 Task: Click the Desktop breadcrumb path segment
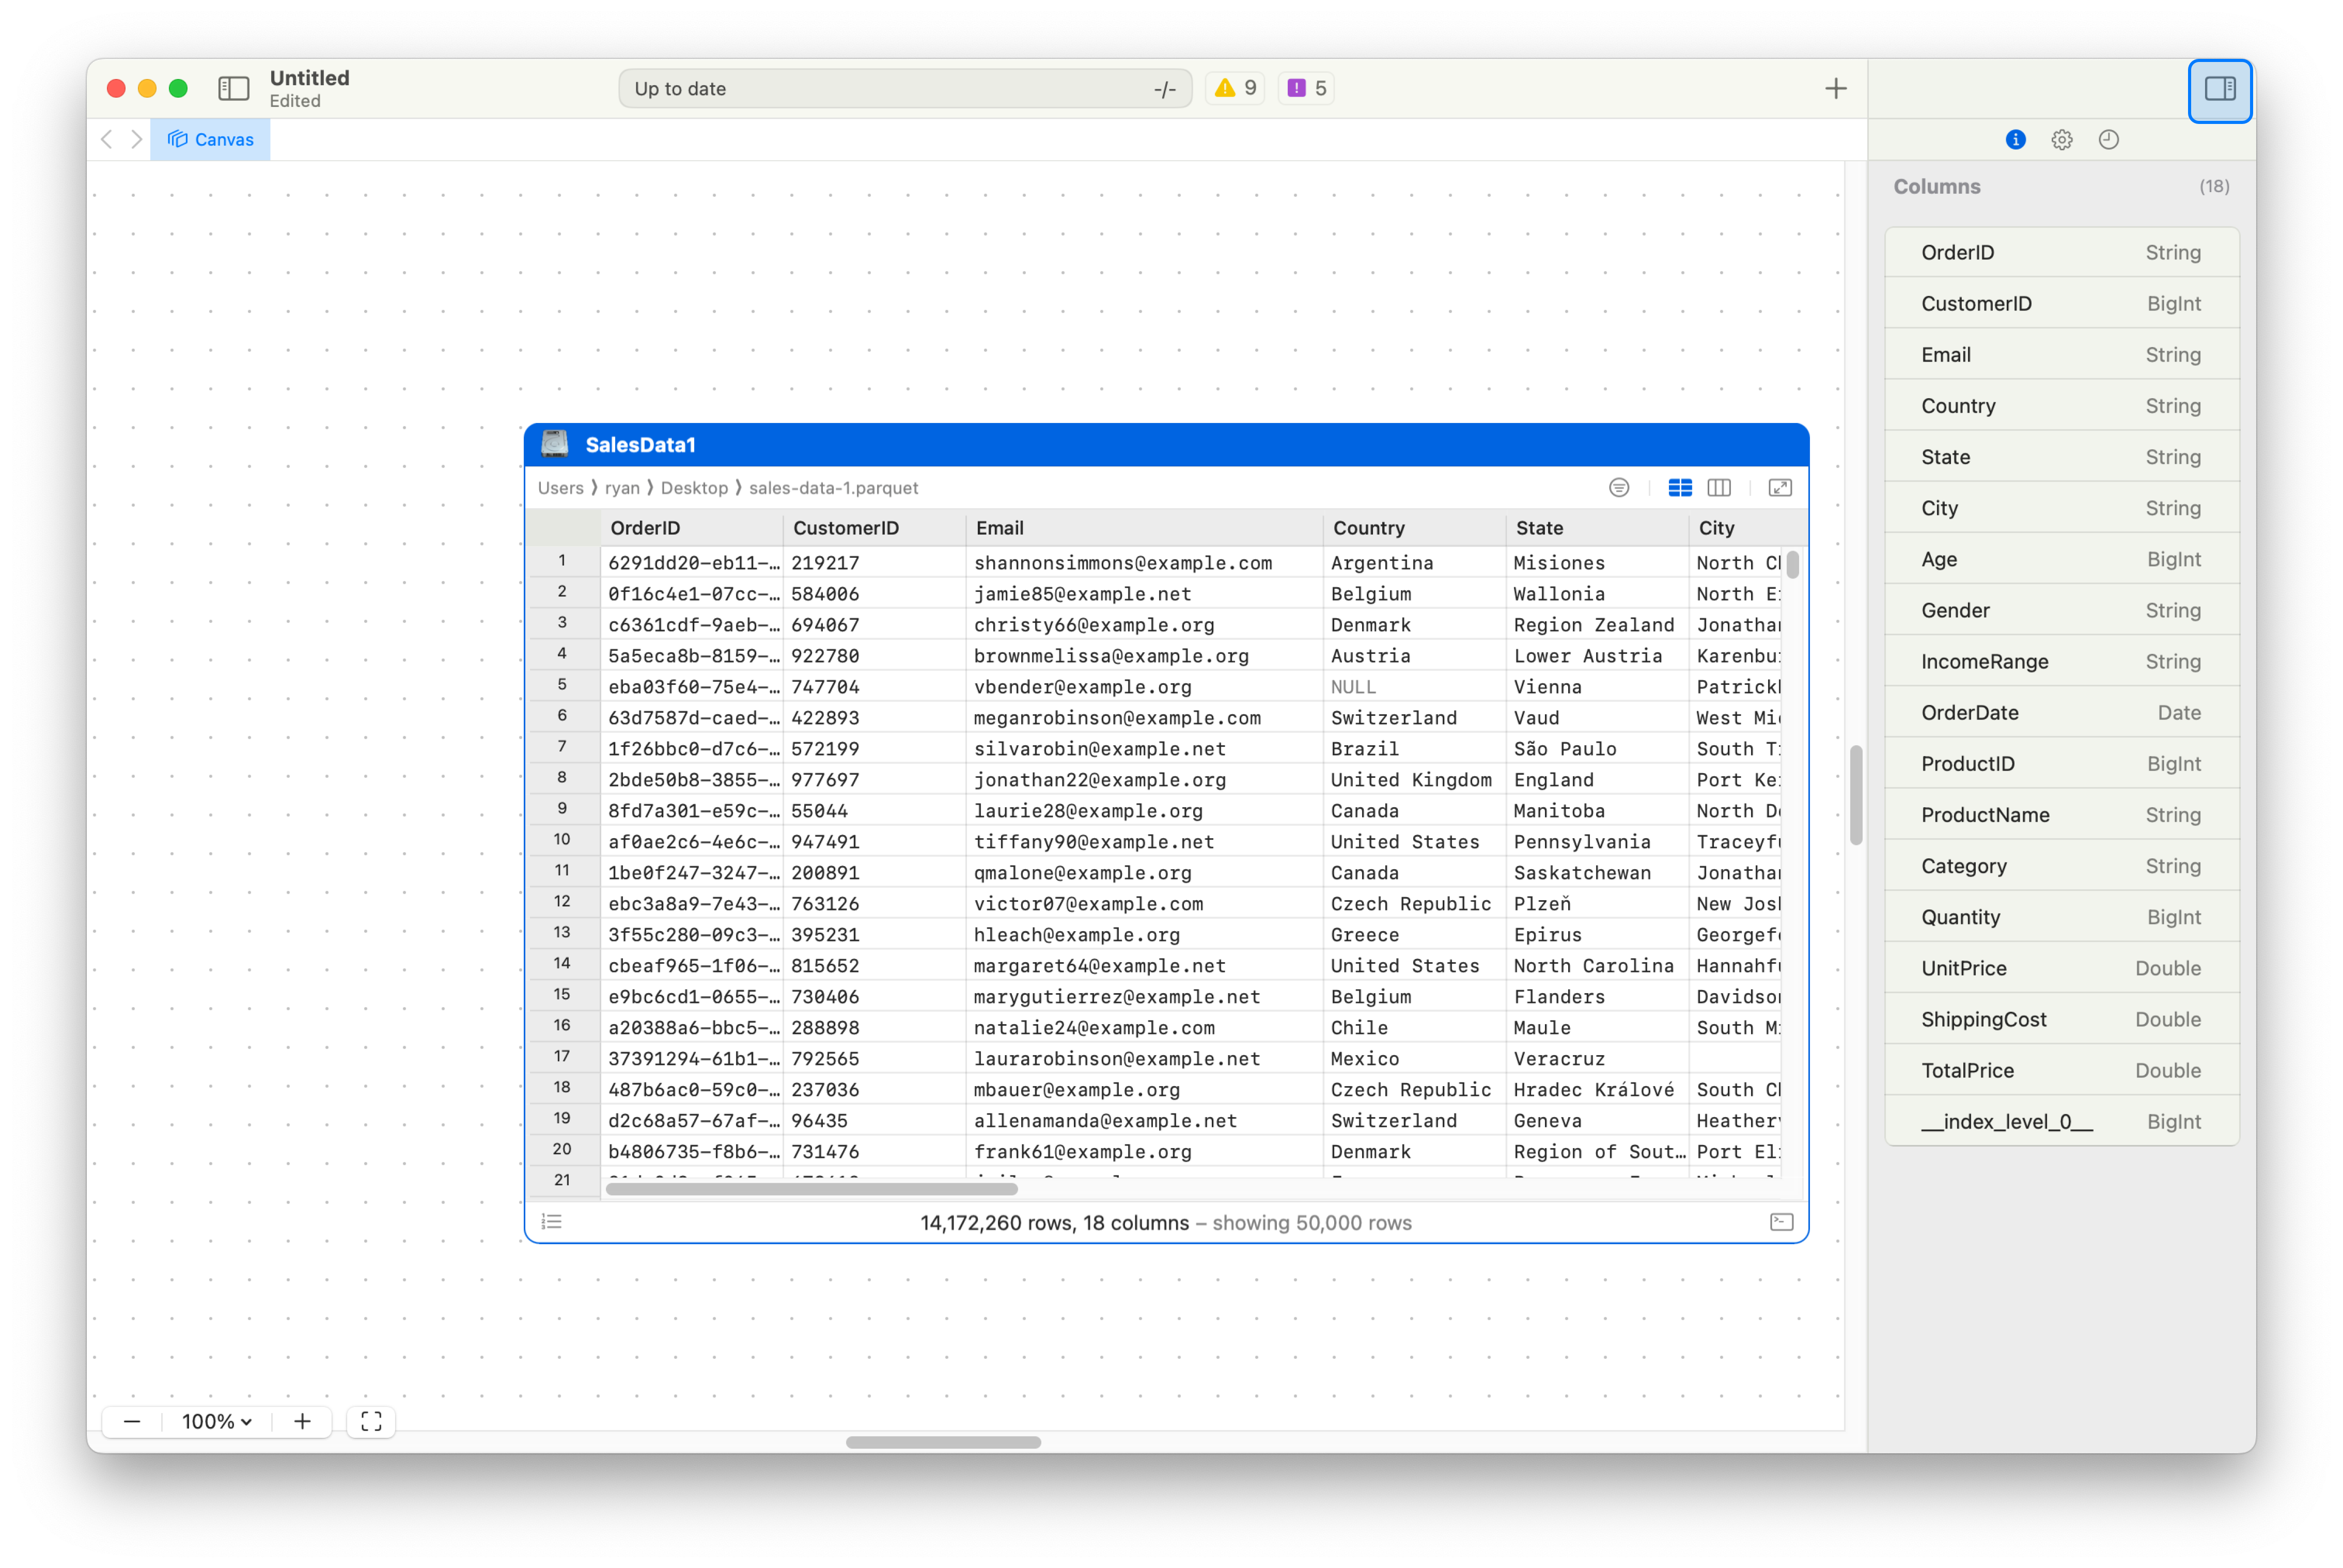(x=694, y=487)
